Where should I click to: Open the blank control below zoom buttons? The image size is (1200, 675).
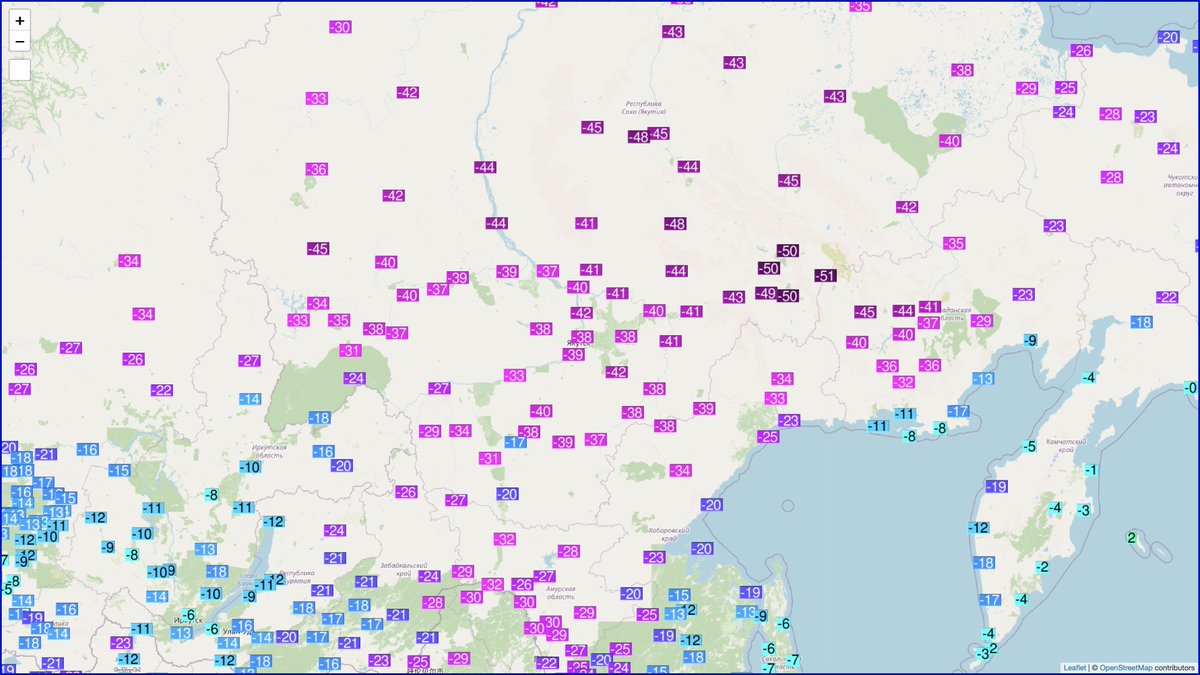20,71
